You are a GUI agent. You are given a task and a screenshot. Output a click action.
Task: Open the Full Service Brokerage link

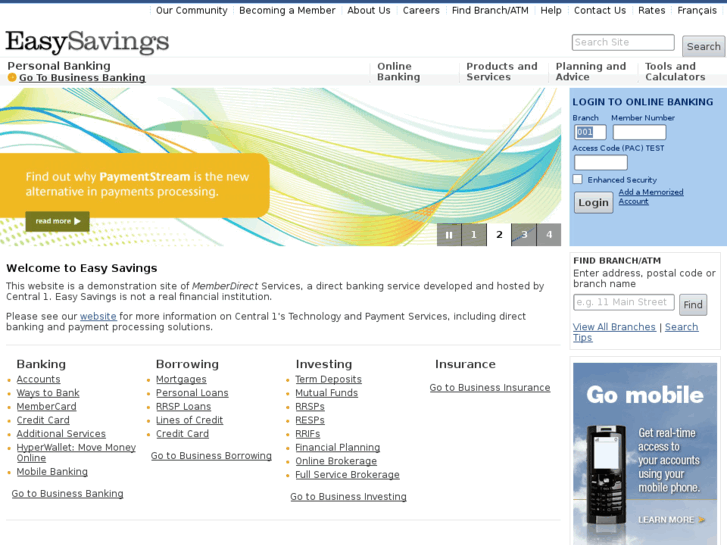point(347,474)
